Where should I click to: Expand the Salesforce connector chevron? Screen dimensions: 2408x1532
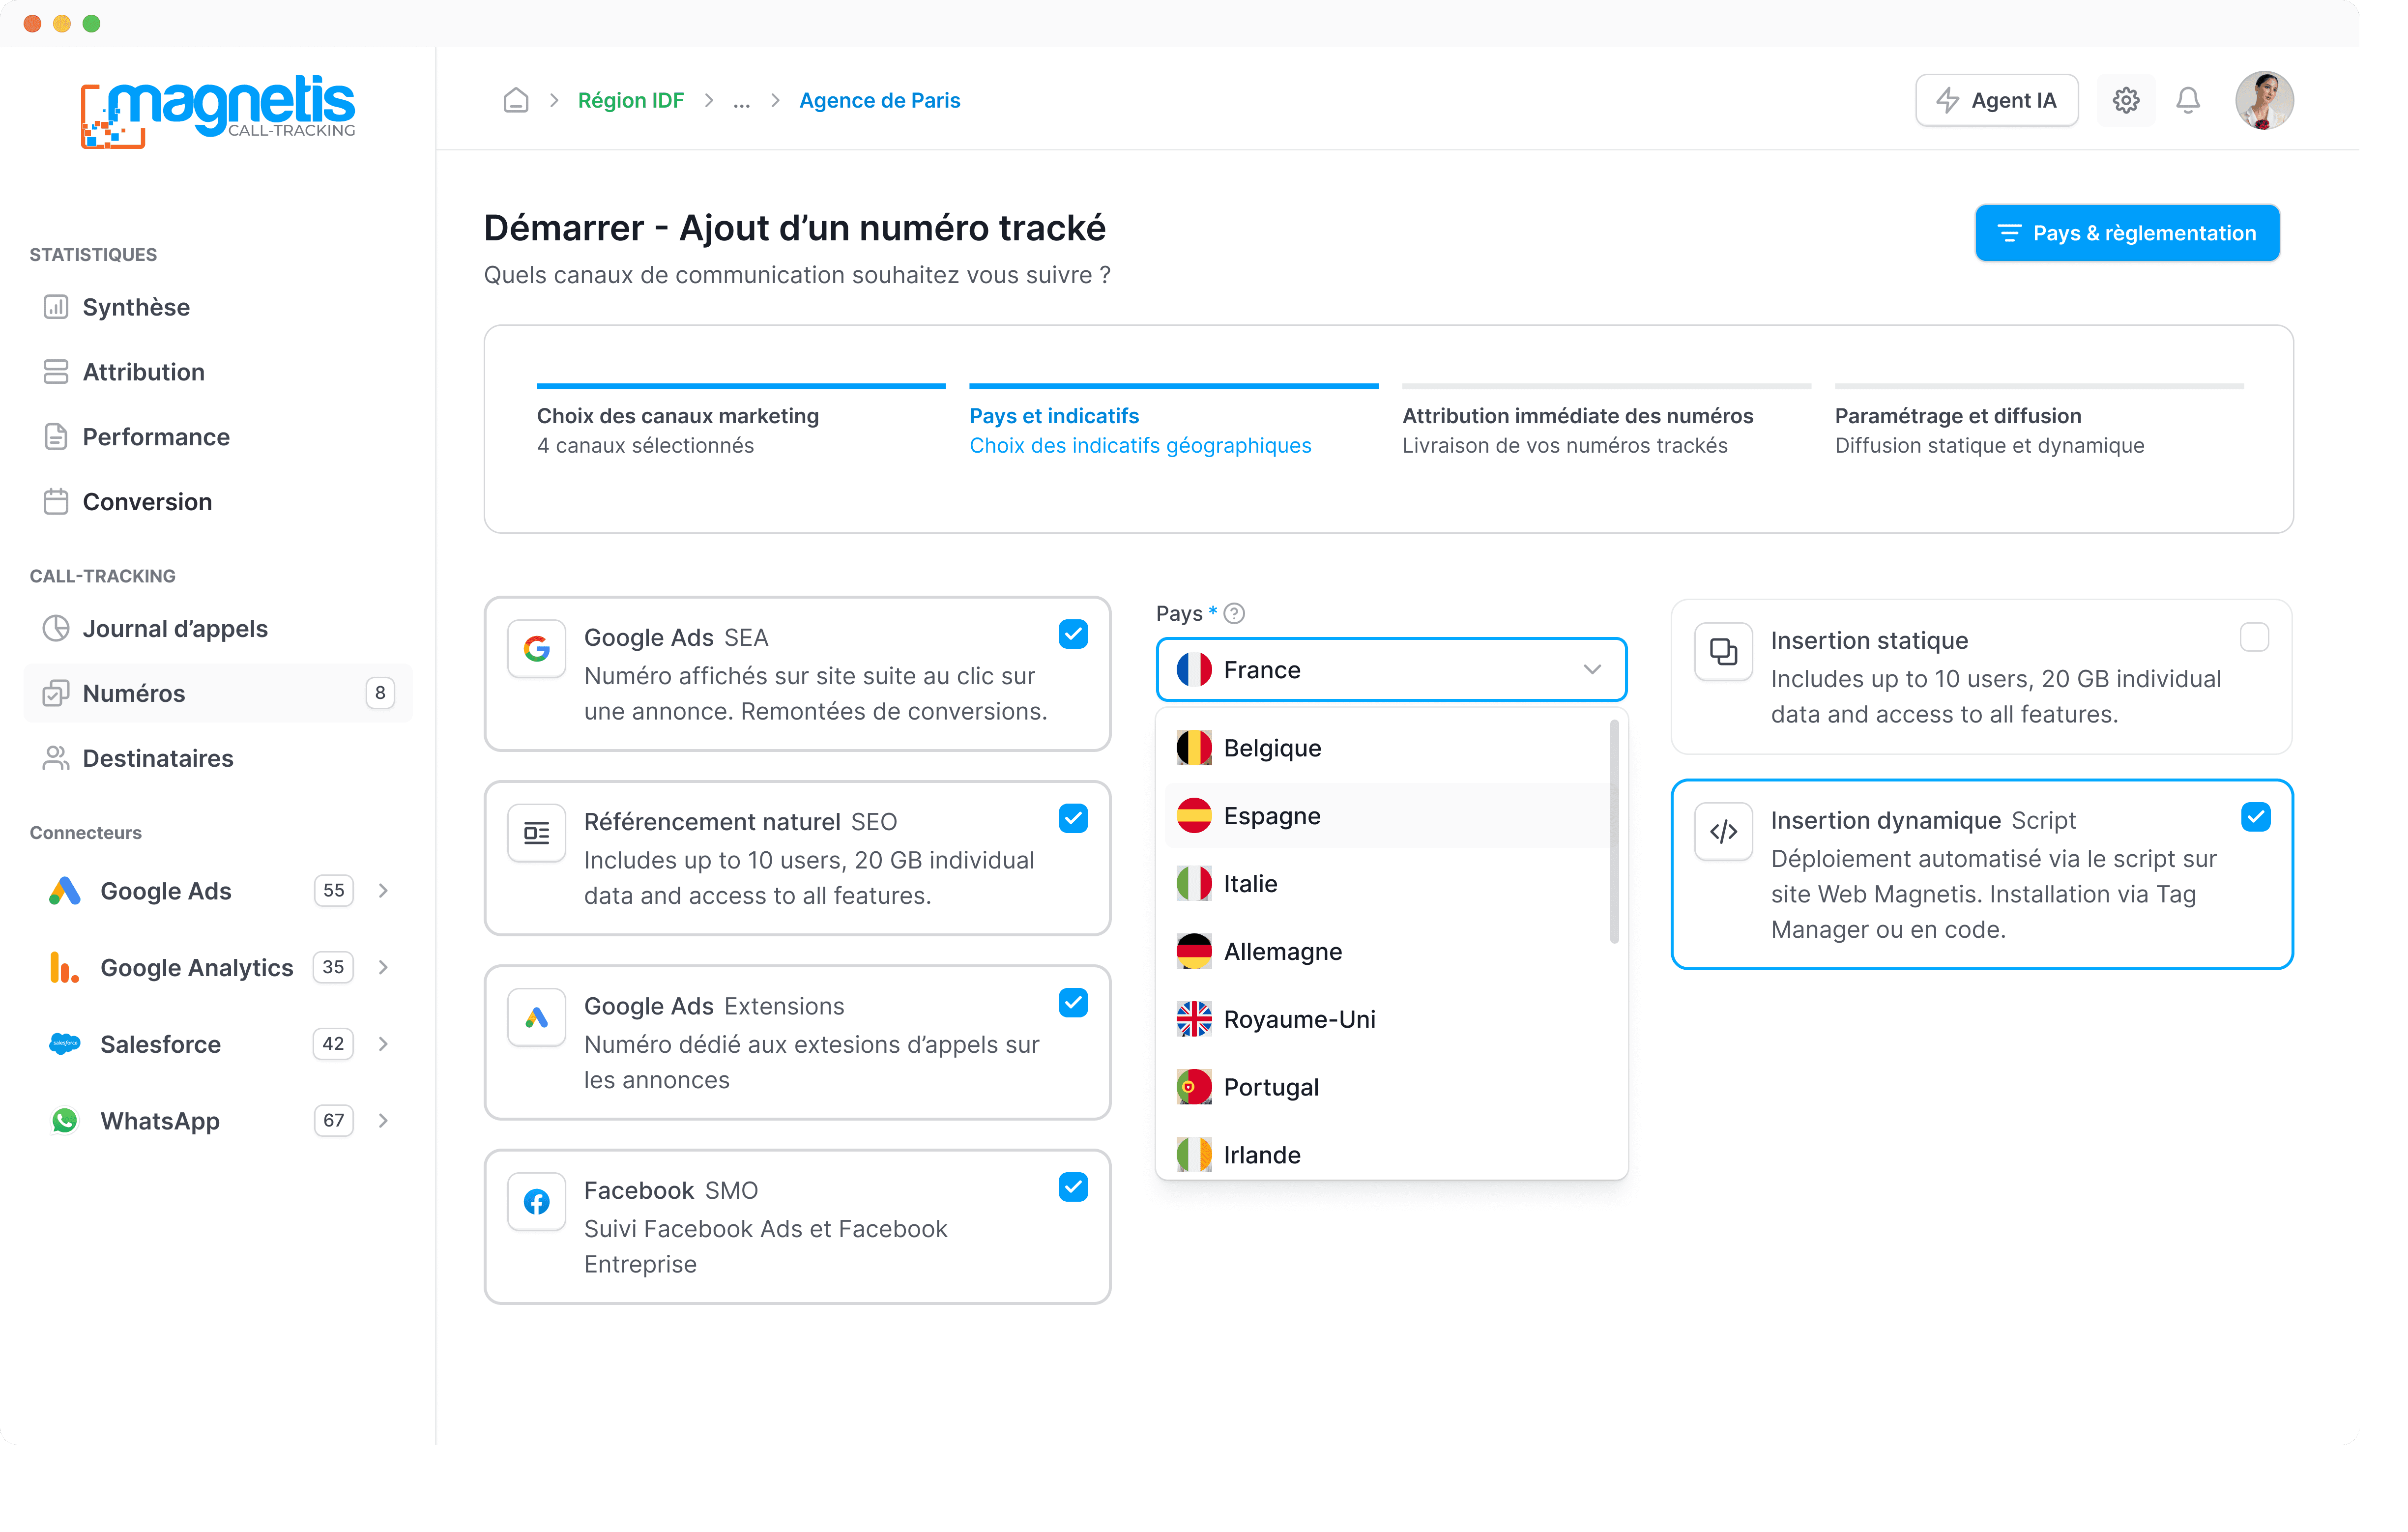pyautogui.click(x=383, y=1043)
